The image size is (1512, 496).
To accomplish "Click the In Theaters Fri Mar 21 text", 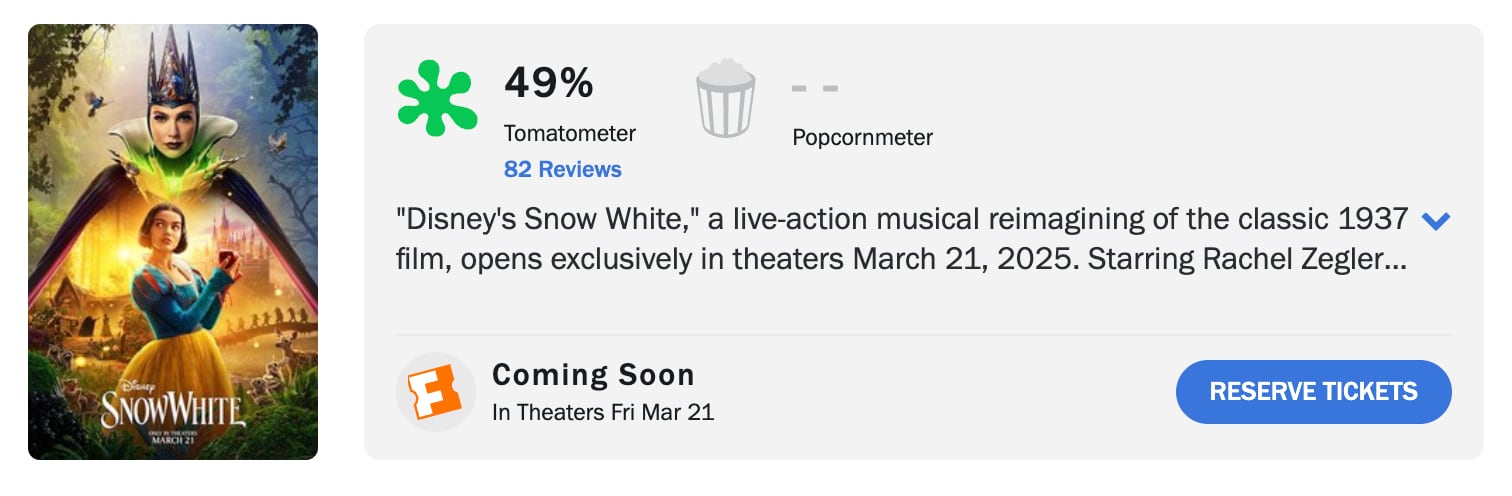I will pyautogui.click(x=603, y=412).
